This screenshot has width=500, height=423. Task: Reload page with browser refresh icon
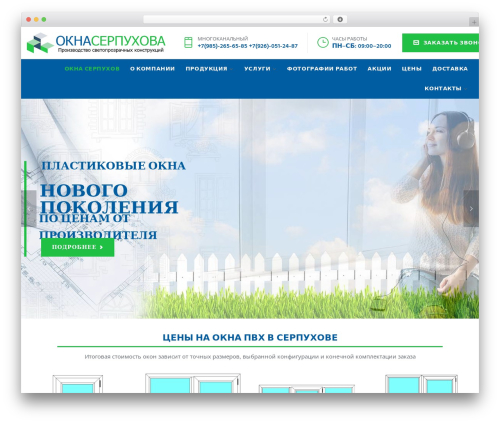[325, 20]
